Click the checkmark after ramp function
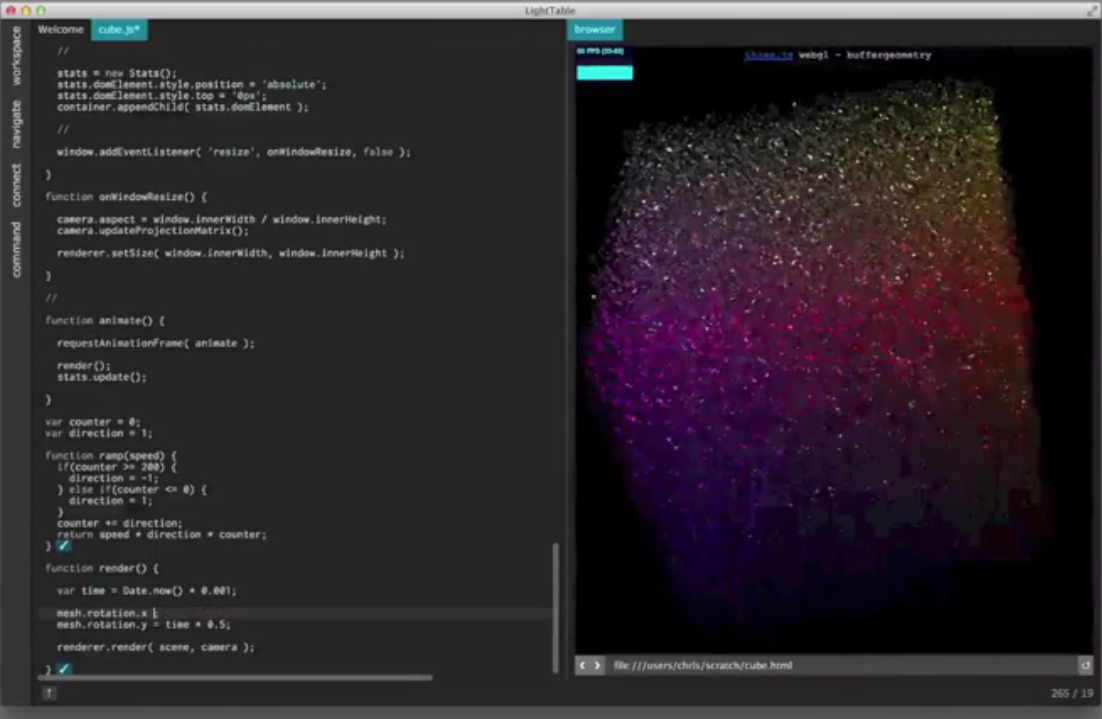Image resolution: width=1102 pixels, height=719 pixels. click(63, 546)
